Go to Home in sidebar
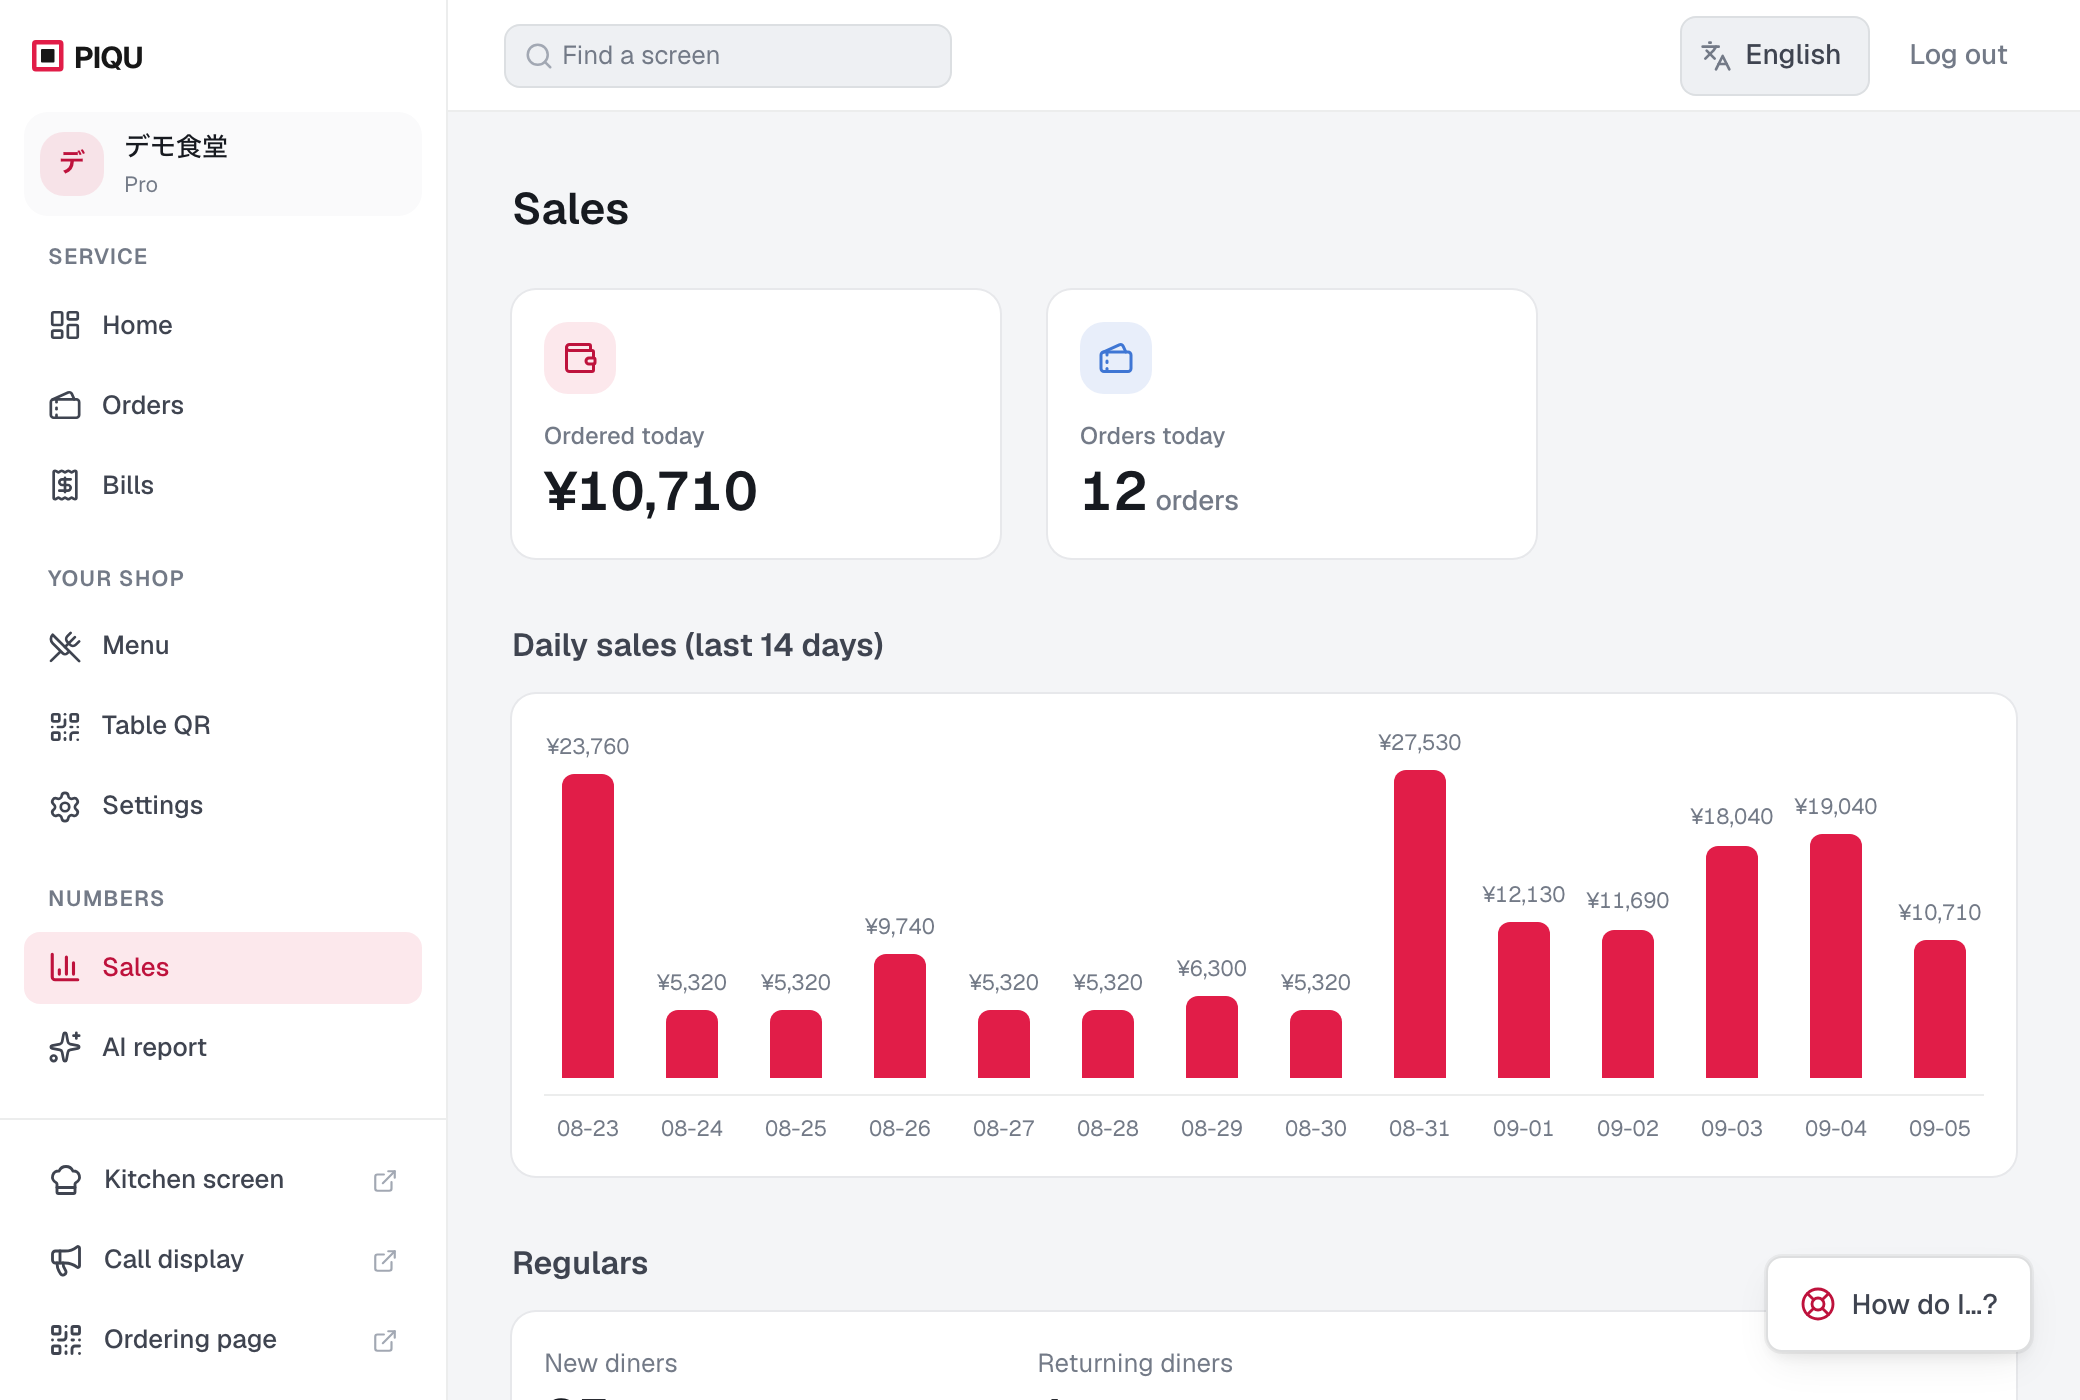Image resolution: width=2080 pixels, height=1400 pixels. [x=223, y=325]
